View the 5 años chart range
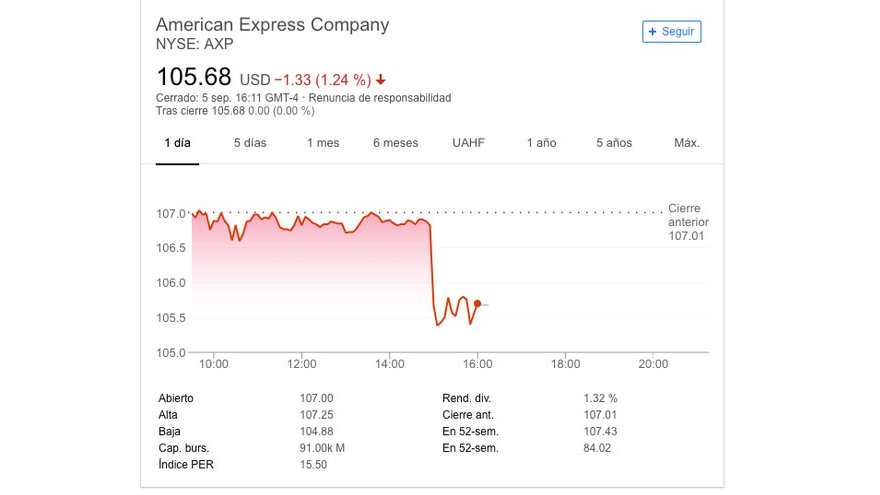This screenshot has width=880, height=495. coord(614,143)
